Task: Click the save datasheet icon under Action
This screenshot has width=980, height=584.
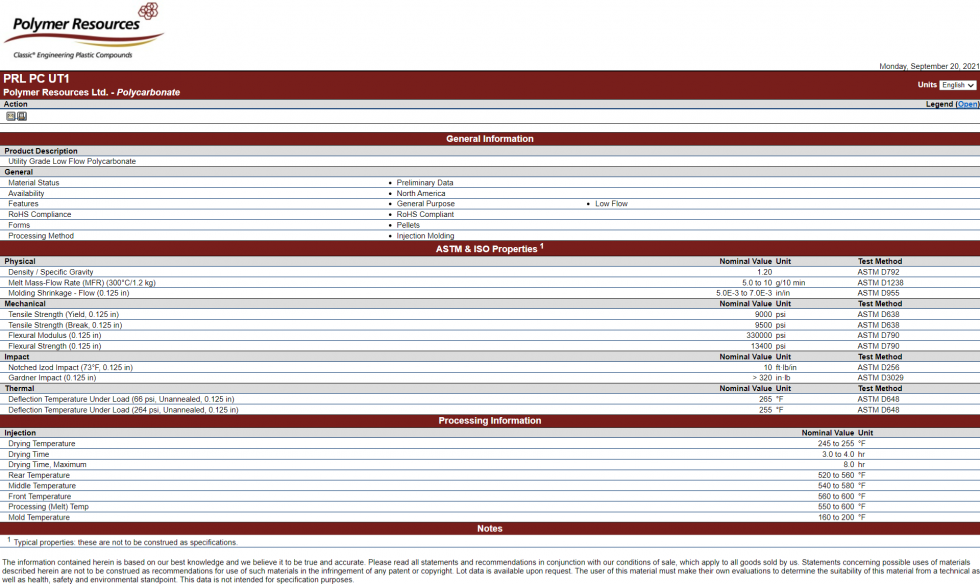Action: (x=22, y=116)
